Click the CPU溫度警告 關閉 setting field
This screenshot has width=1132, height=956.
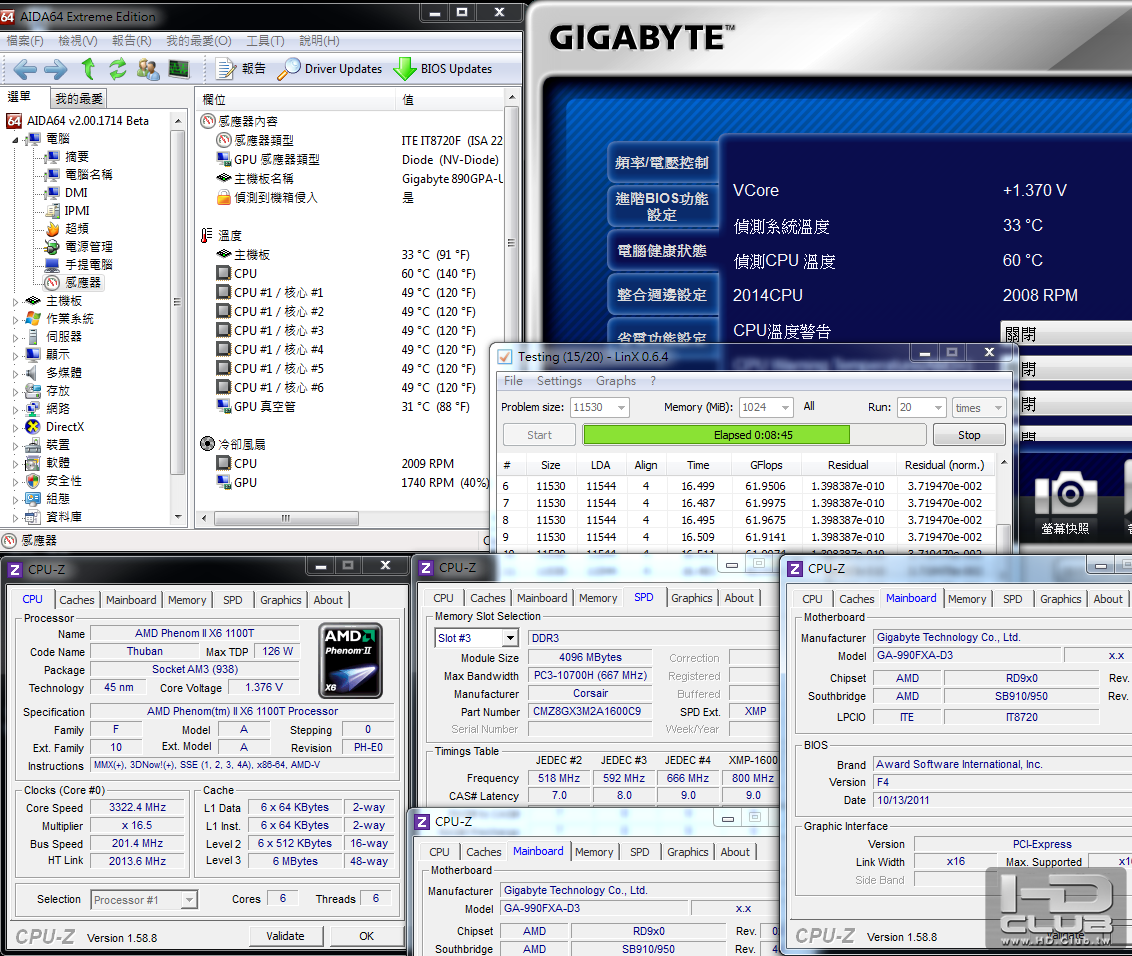click(x=1067, y=334)
